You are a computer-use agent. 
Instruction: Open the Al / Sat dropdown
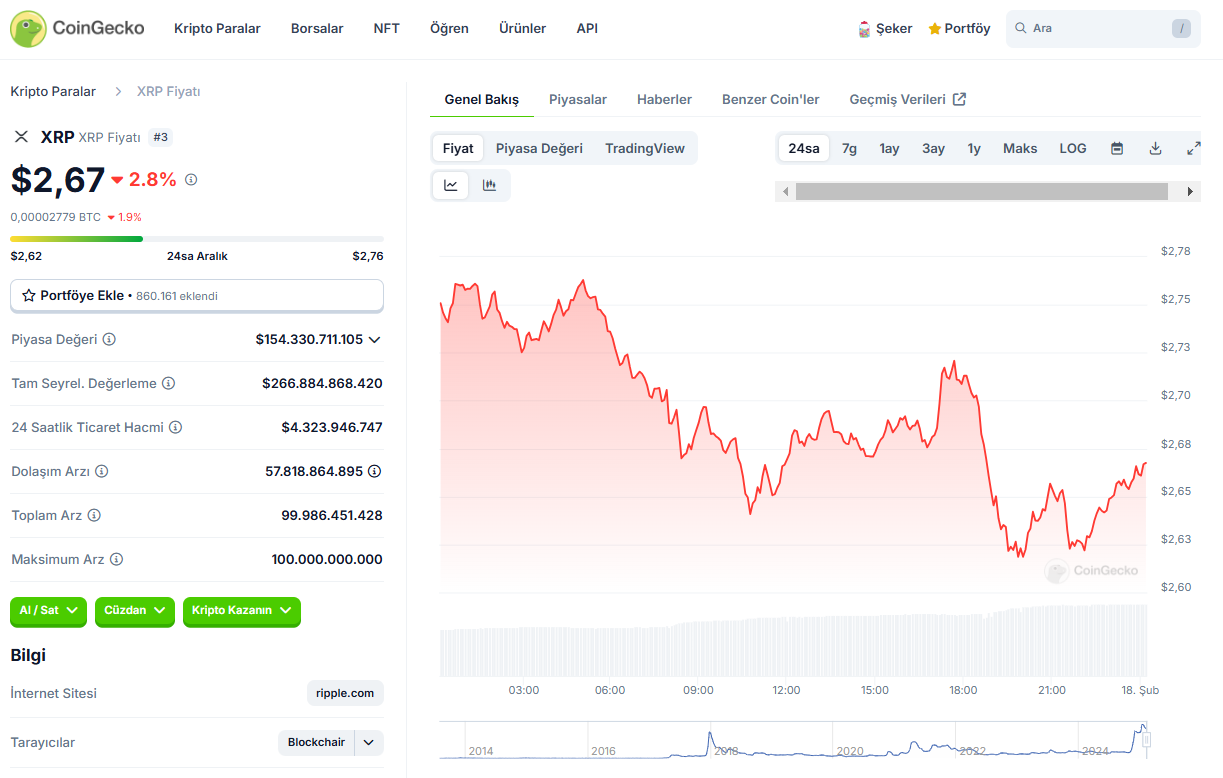point(48,610)
